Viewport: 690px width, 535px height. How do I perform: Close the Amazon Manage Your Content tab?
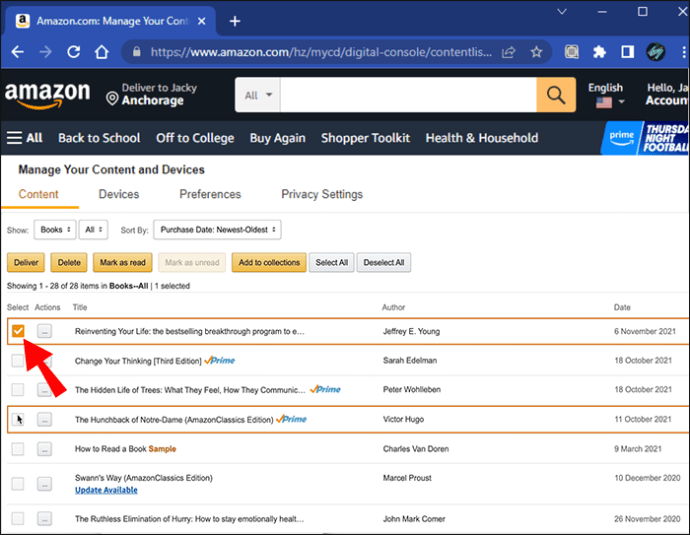coord(202,21)
